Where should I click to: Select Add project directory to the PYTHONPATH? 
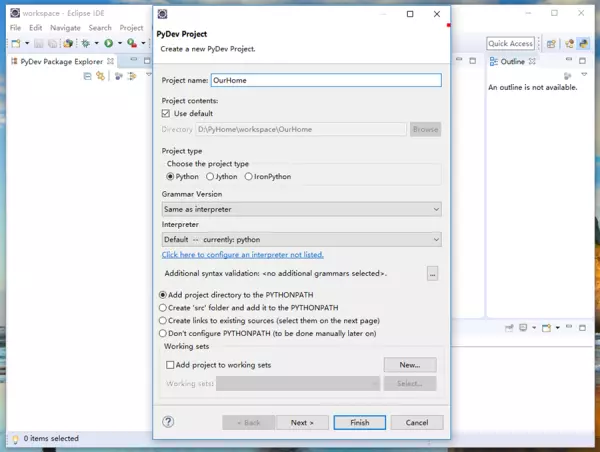163,295
